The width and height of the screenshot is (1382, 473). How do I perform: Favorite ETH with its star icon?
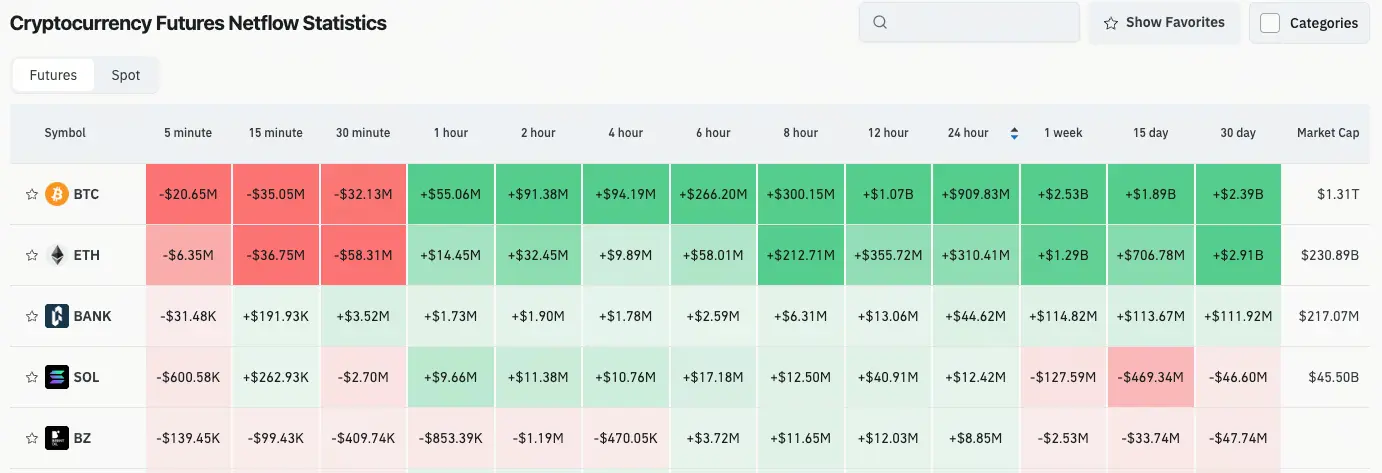pyautogui.click(x=32, y=255)
